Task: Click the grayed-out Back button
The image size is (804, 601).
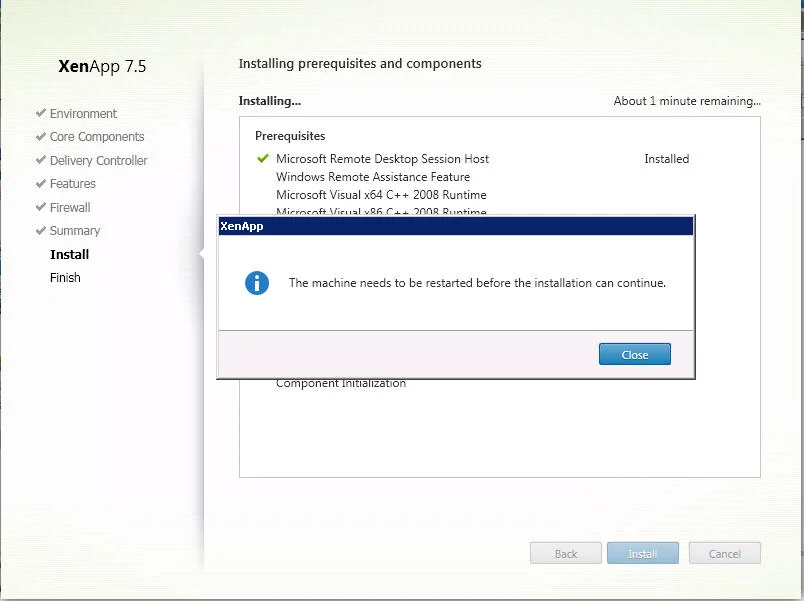Action: (x=566, y=553)
